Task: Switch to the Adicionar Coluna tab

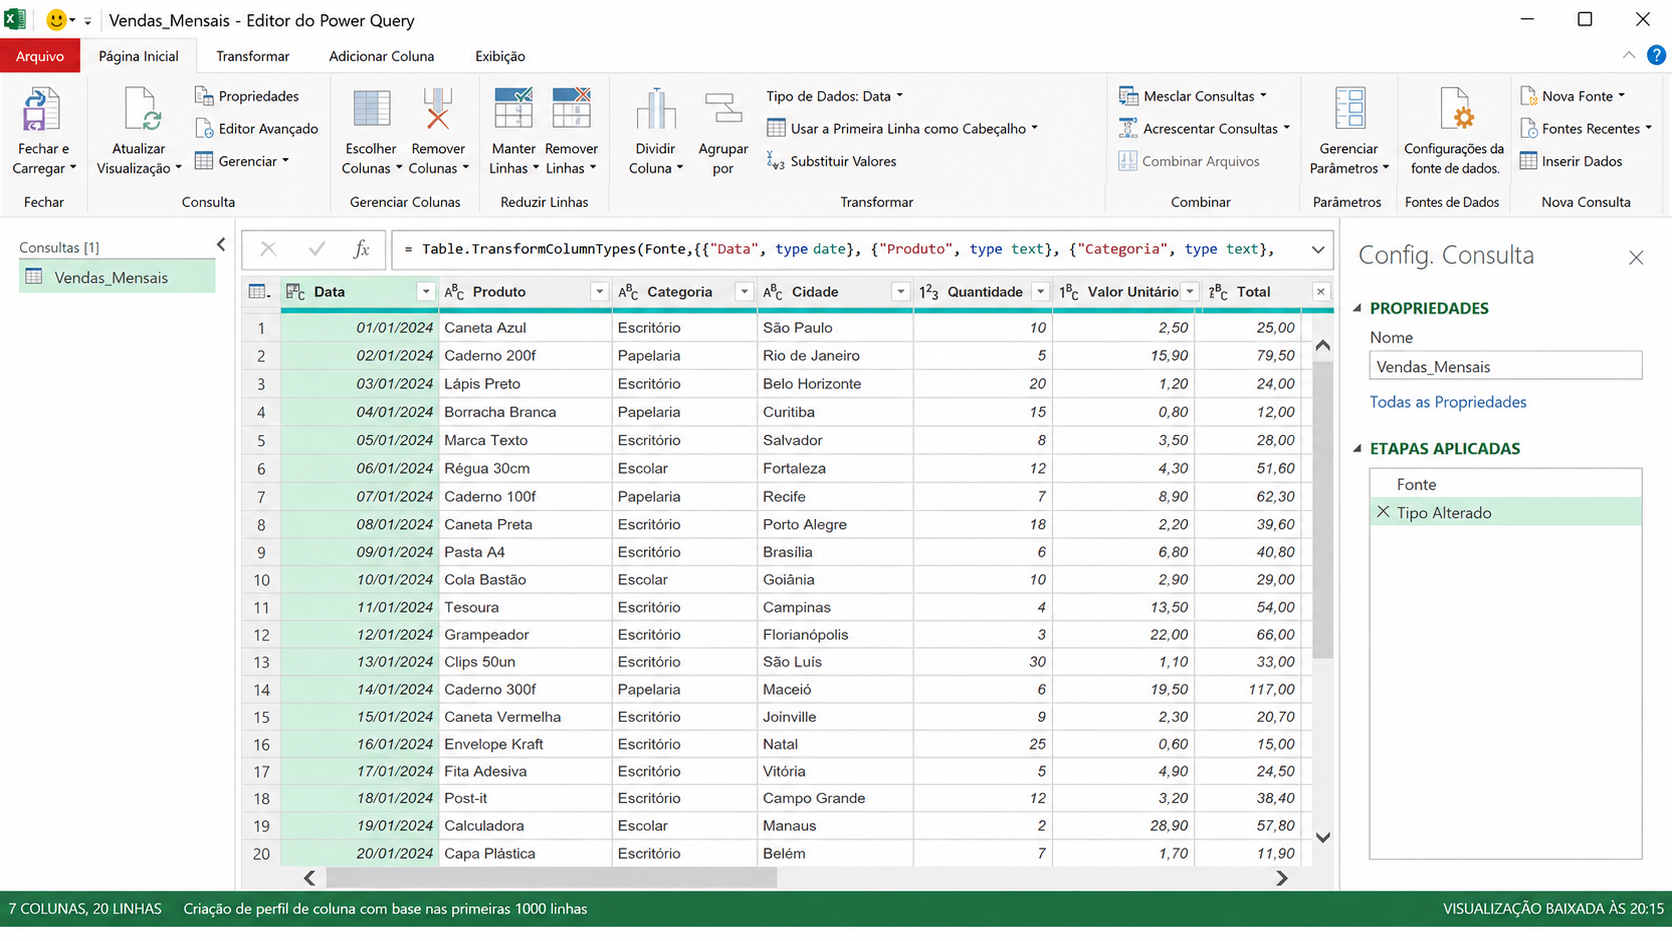Action: click(381, 56)
